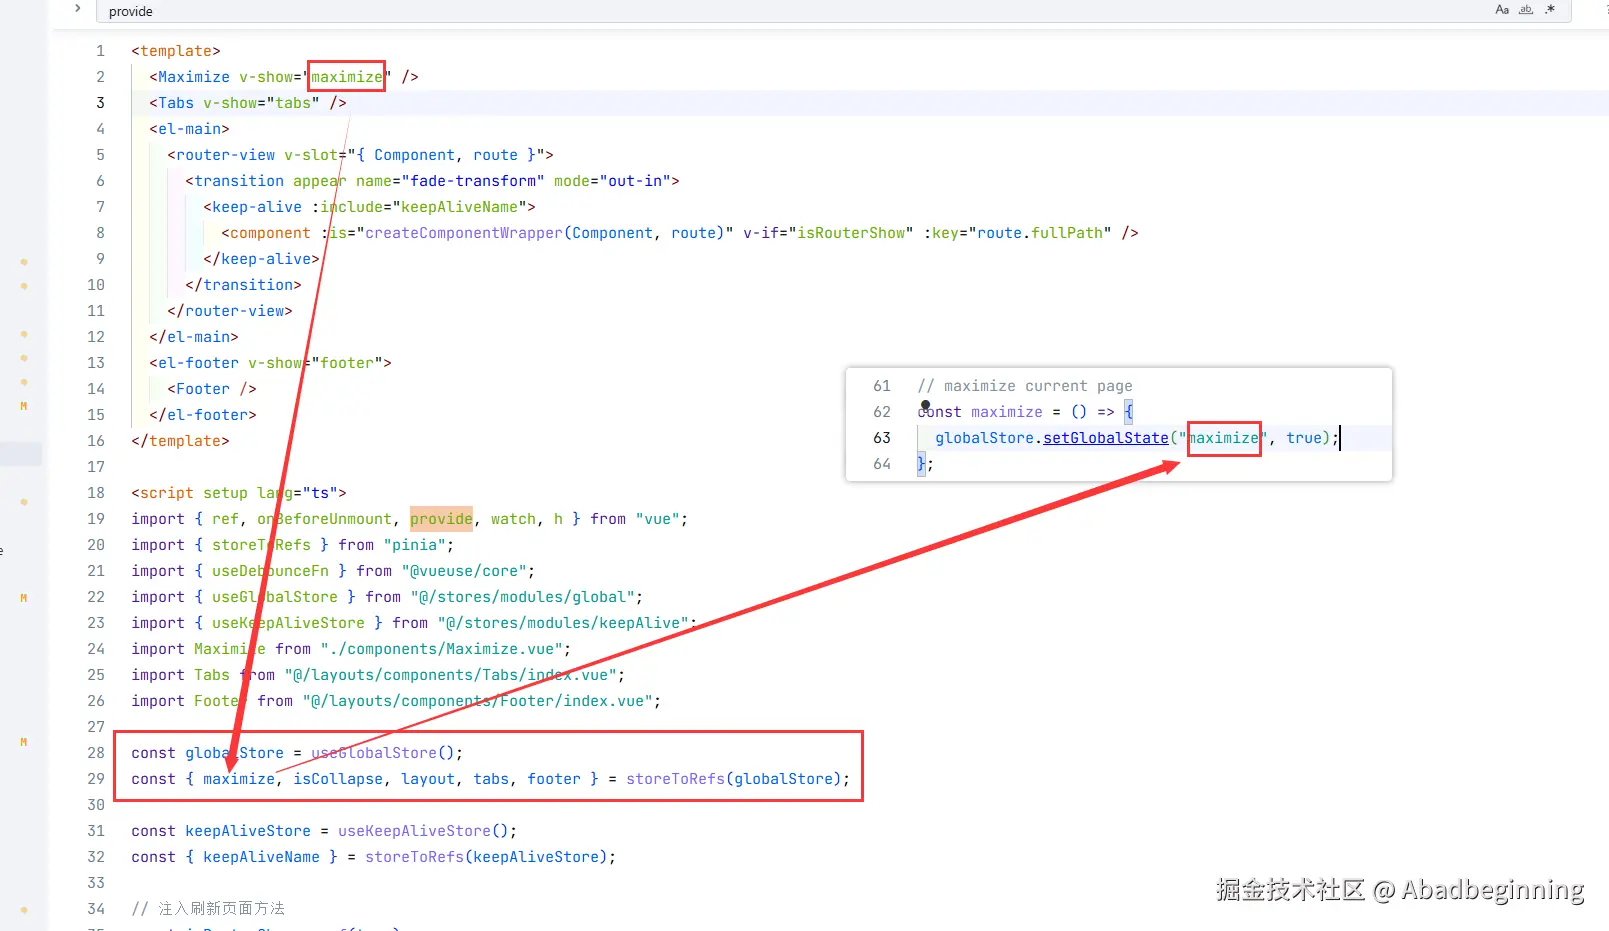Click the "footer" v-show value on line 13
This screenshot has width=1609, height=931.
[347, 363]
